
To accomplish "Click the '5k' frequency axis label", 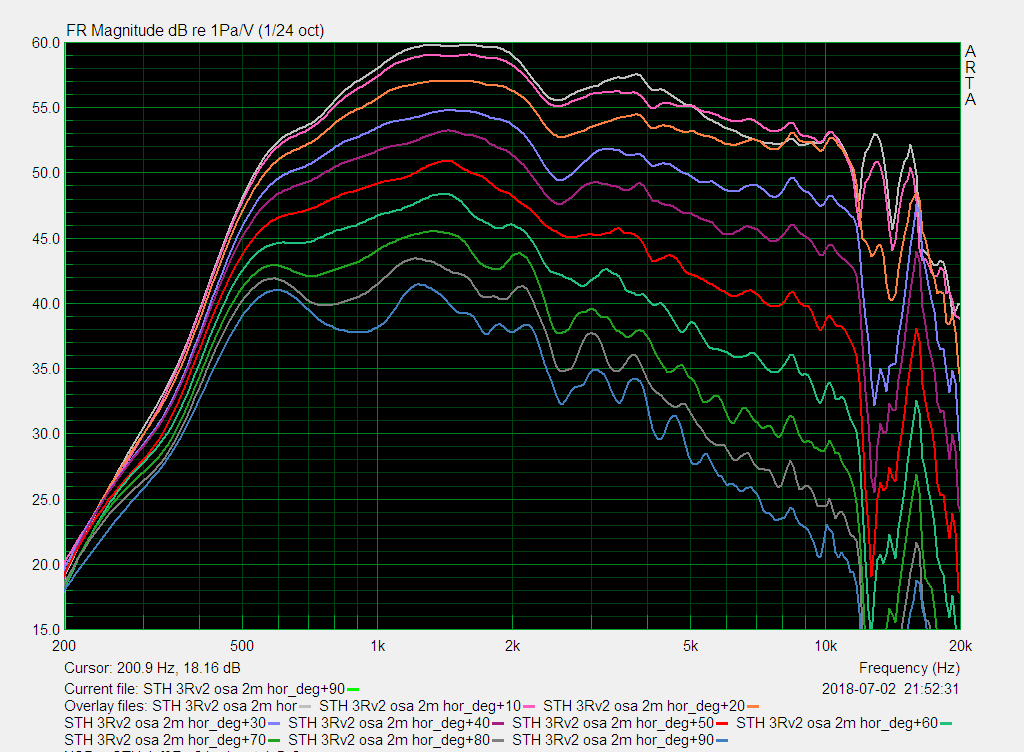I will [691, 646].
